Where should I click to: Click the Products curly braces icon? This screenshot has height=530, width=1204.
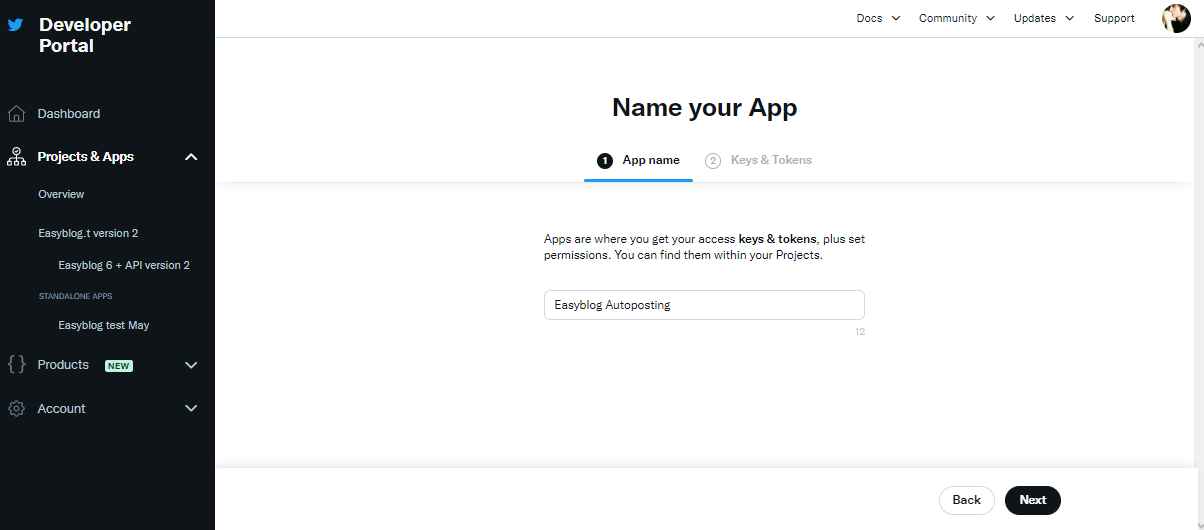coord(16,365)
